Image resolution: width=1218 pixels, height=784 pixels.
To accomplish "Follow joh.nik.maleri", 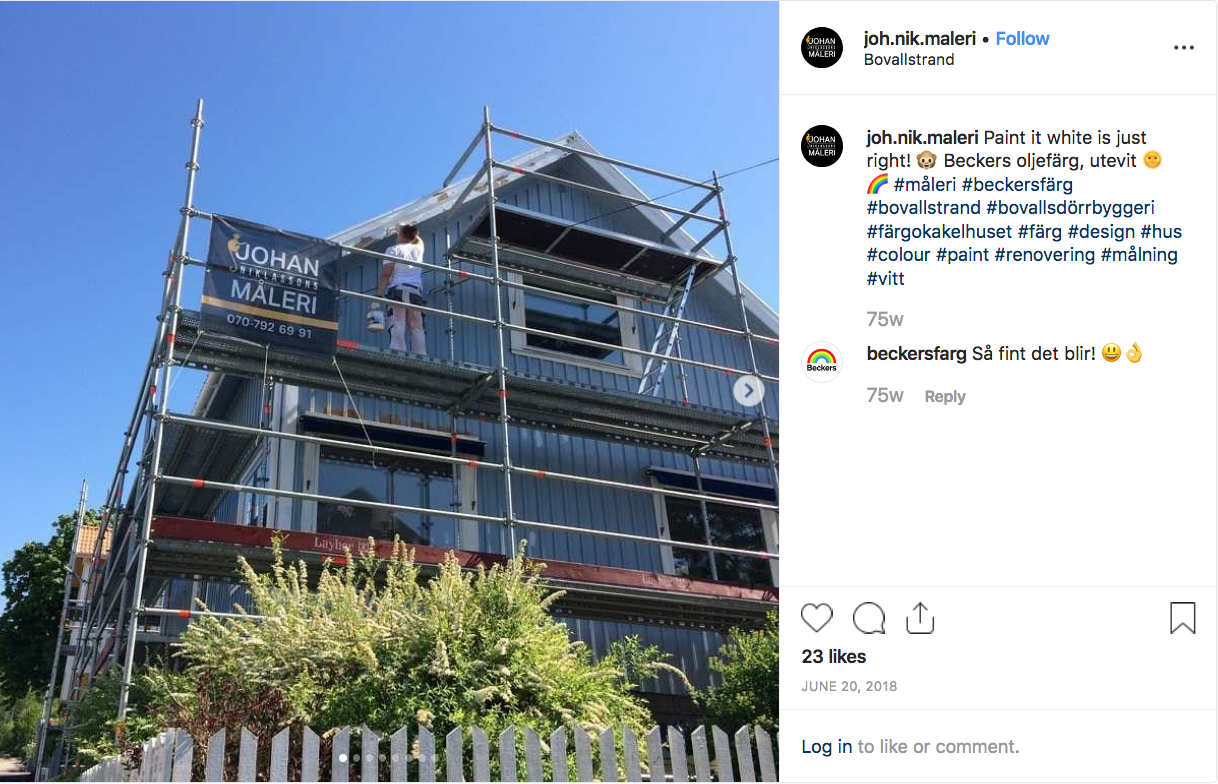I will click(x=1022, y=38).
